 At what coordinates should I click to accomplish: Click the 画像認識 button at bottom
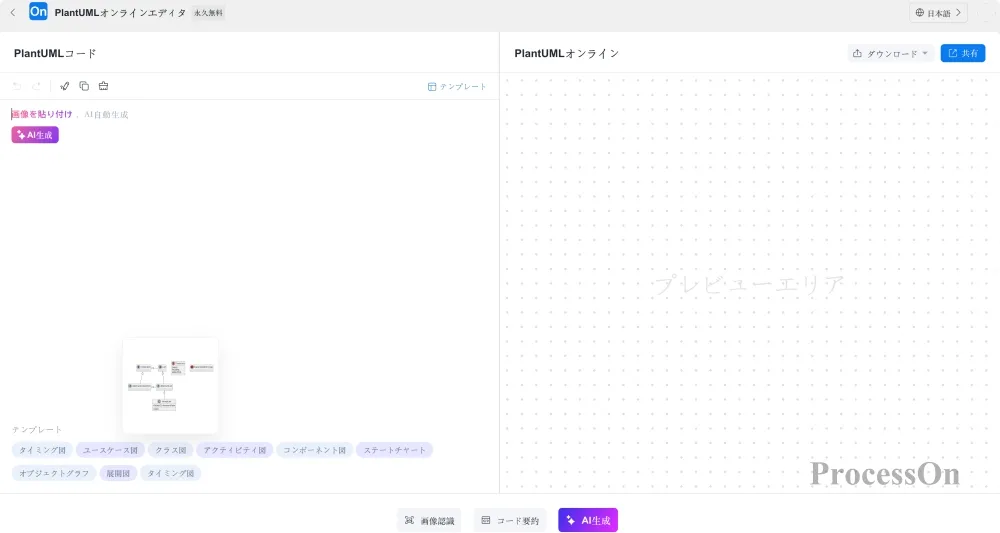coord(430,520)
